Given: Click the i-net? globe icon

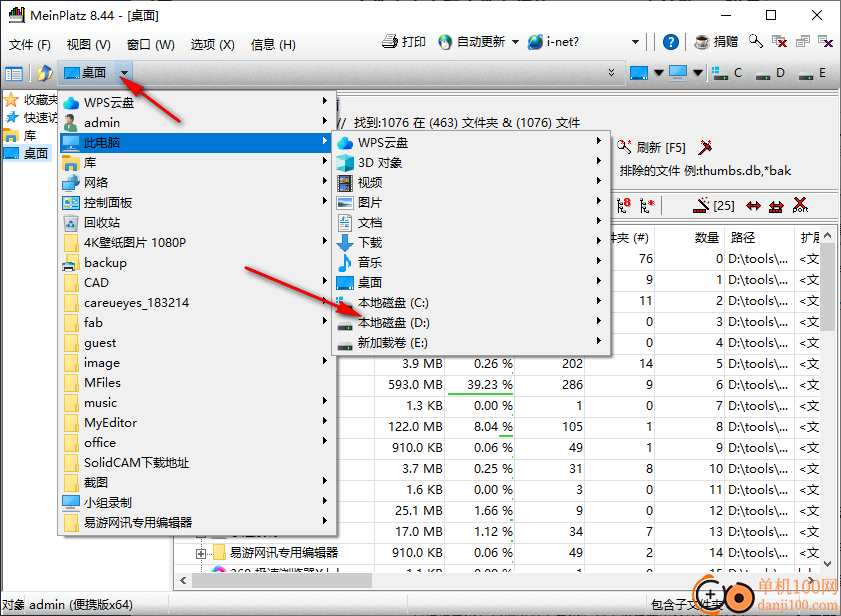Looking at the screenshot, I should coord(535,42).
